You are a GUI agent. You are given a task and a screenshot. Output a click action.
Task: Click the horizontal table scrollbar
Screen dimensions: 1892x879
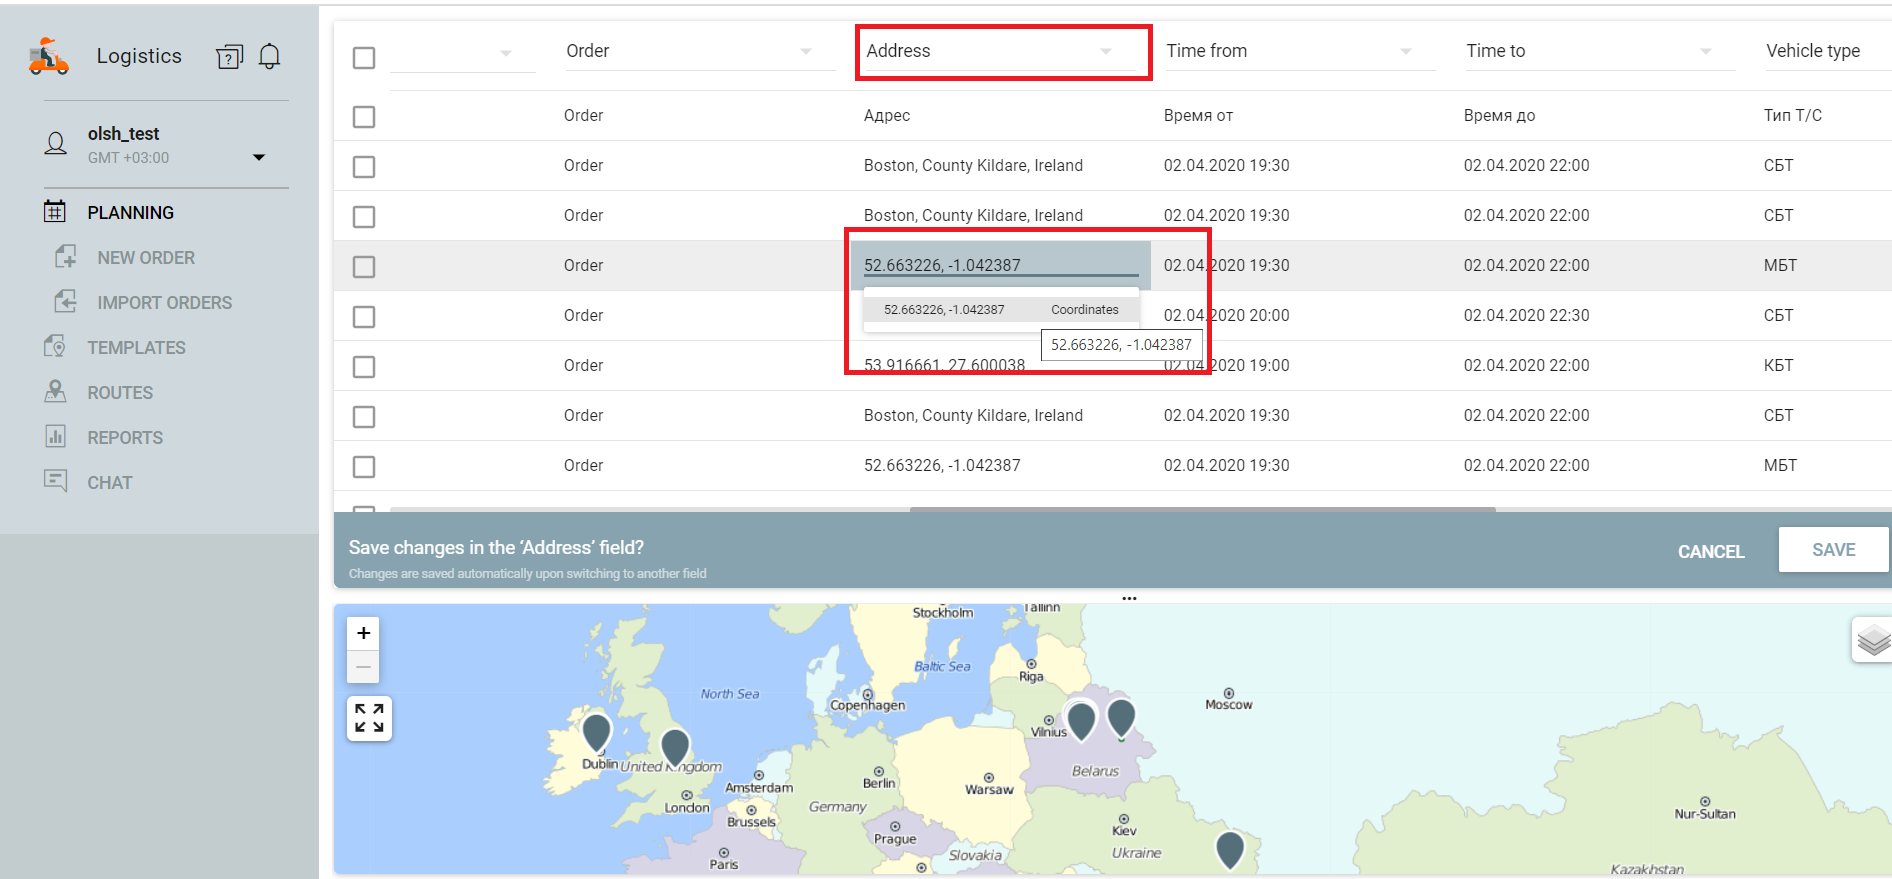(1202, 509)
